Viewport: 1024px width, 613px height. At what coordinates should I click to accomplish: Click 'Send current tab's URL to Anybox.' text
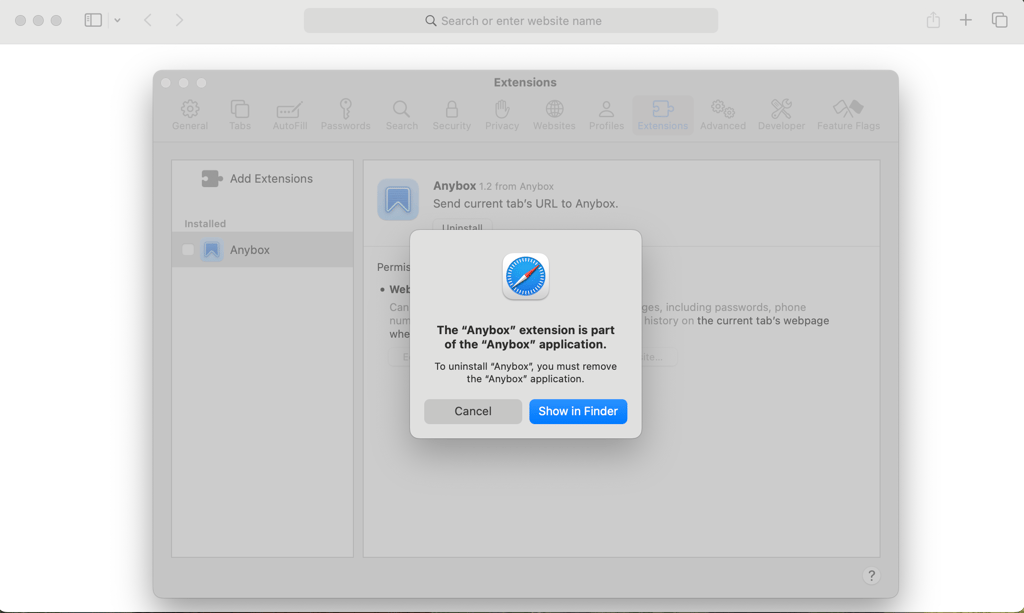pos(526,204)
